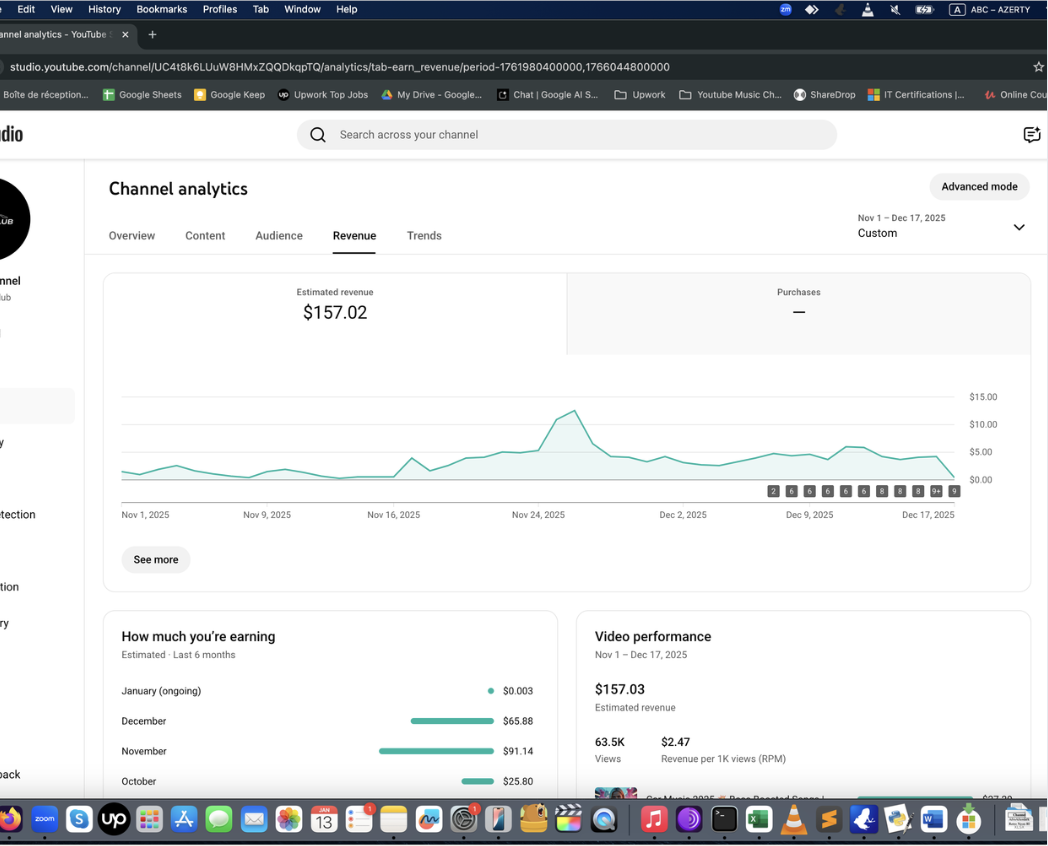Open Terminal from the dock

(724, 820)
